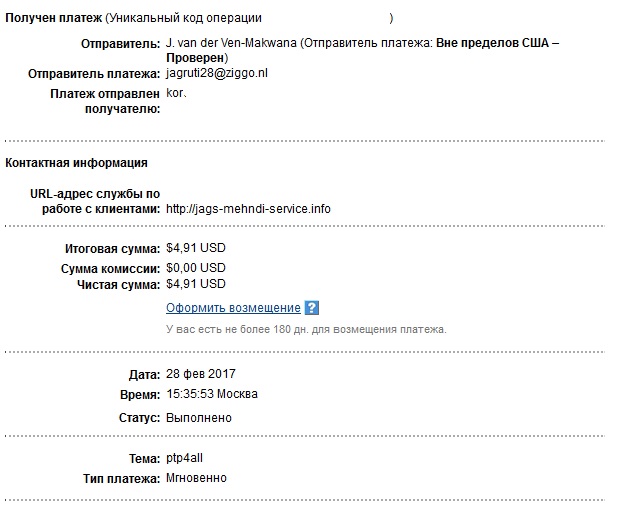Click the date 28 фев 2017
The width and height of the screenshot is (617, 516).
tap(201, 374)
